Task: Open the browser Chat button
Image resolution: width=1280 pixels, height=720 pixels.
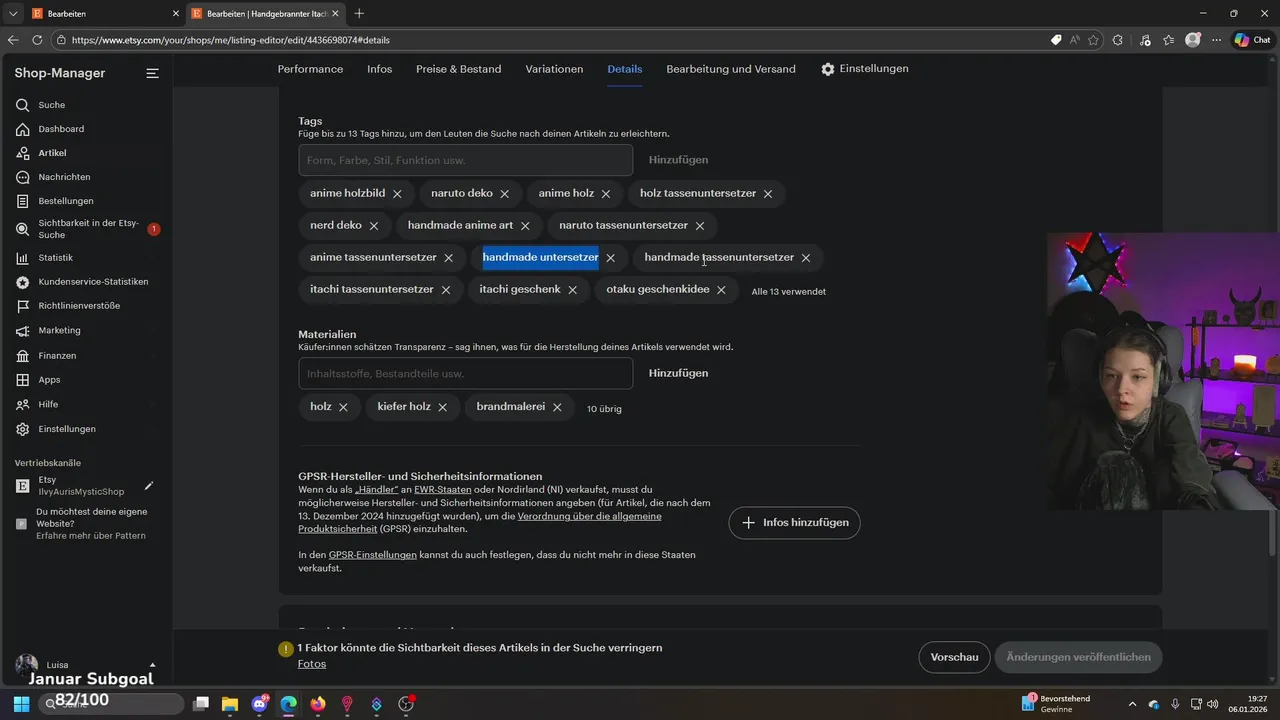Action: click(x=1253, y=40)
